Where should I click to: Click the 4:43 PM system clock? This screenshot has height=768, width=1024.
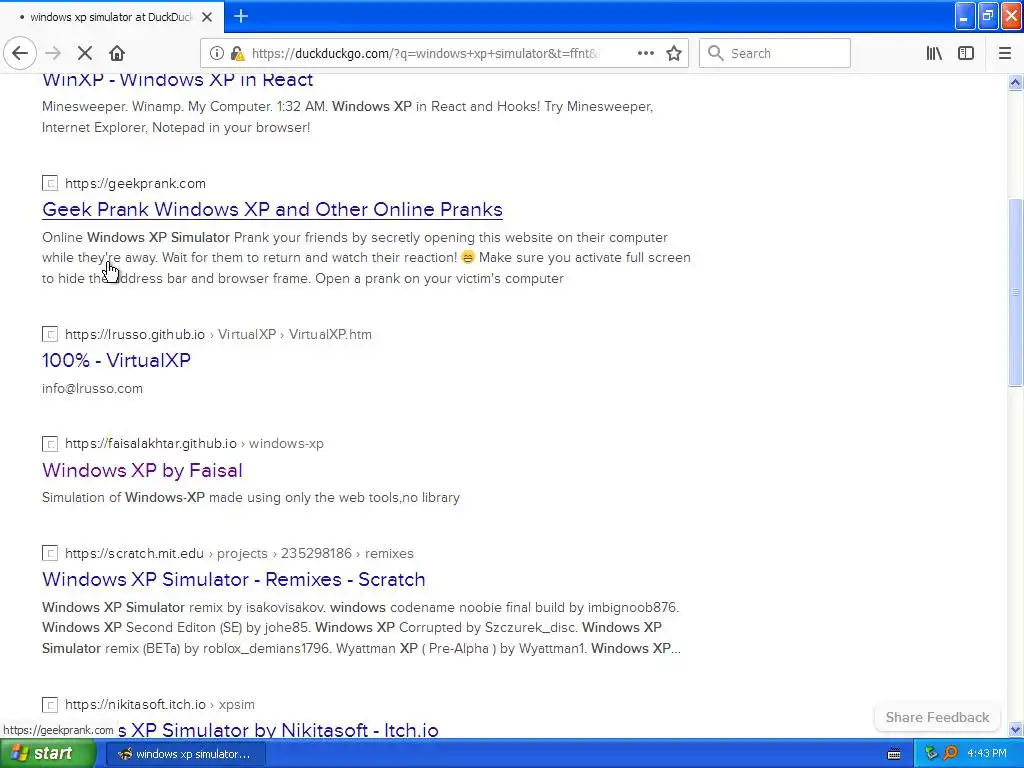987,754
